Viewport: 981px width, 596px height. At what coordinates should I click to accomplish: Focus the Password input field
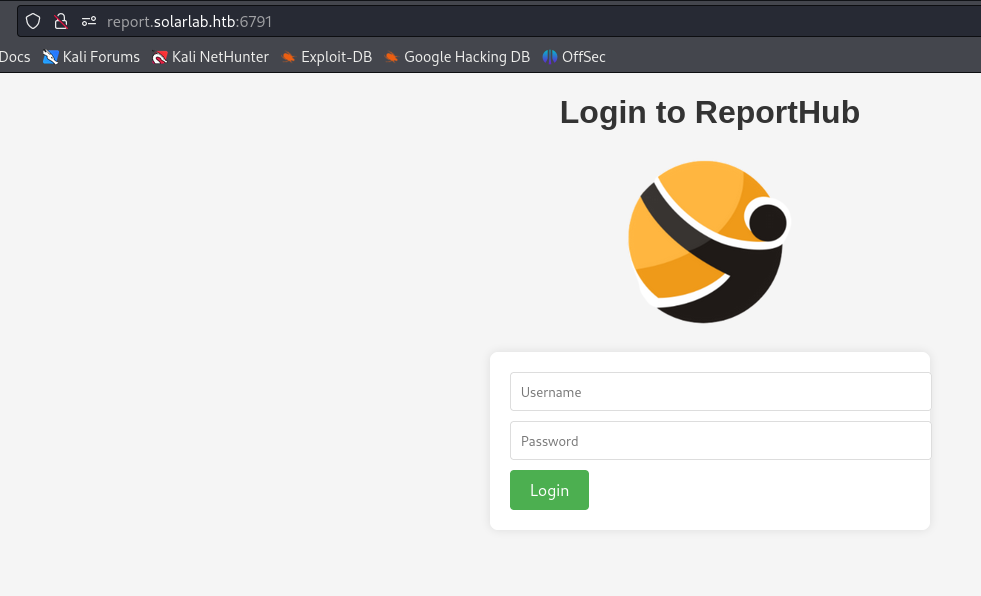coord(720,441)
